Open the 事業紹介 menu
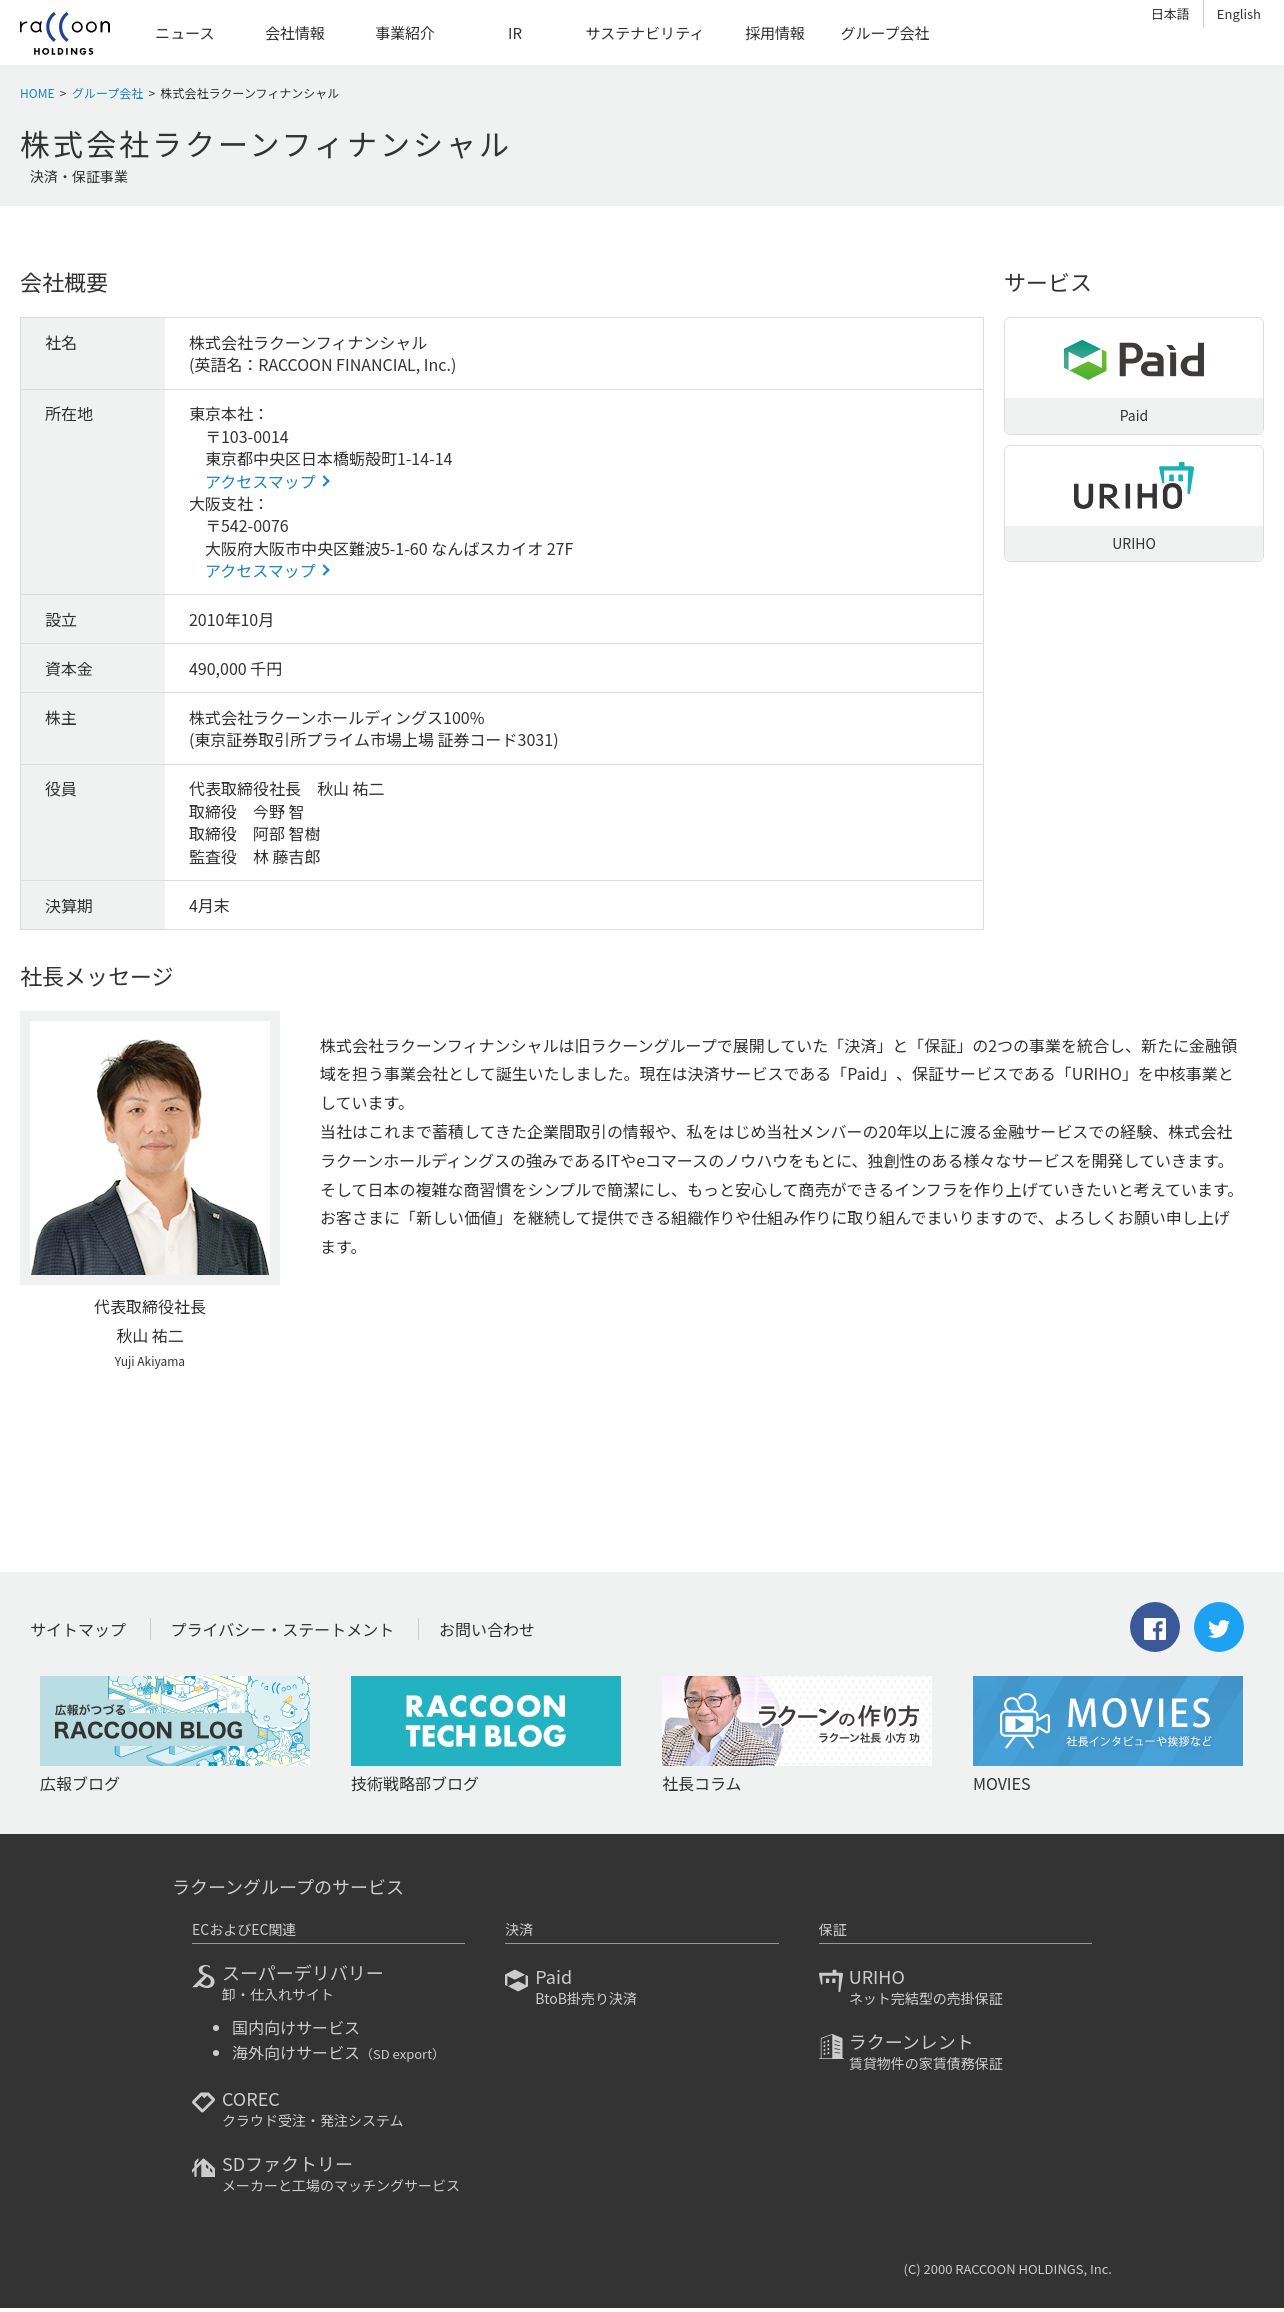 (x=405, y=33)
